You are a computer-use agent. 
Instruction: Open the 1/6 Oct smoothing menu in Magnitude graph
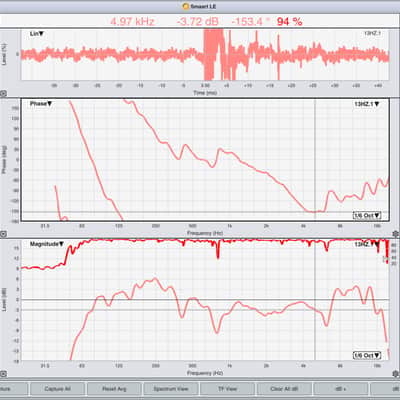coord(367,355)
